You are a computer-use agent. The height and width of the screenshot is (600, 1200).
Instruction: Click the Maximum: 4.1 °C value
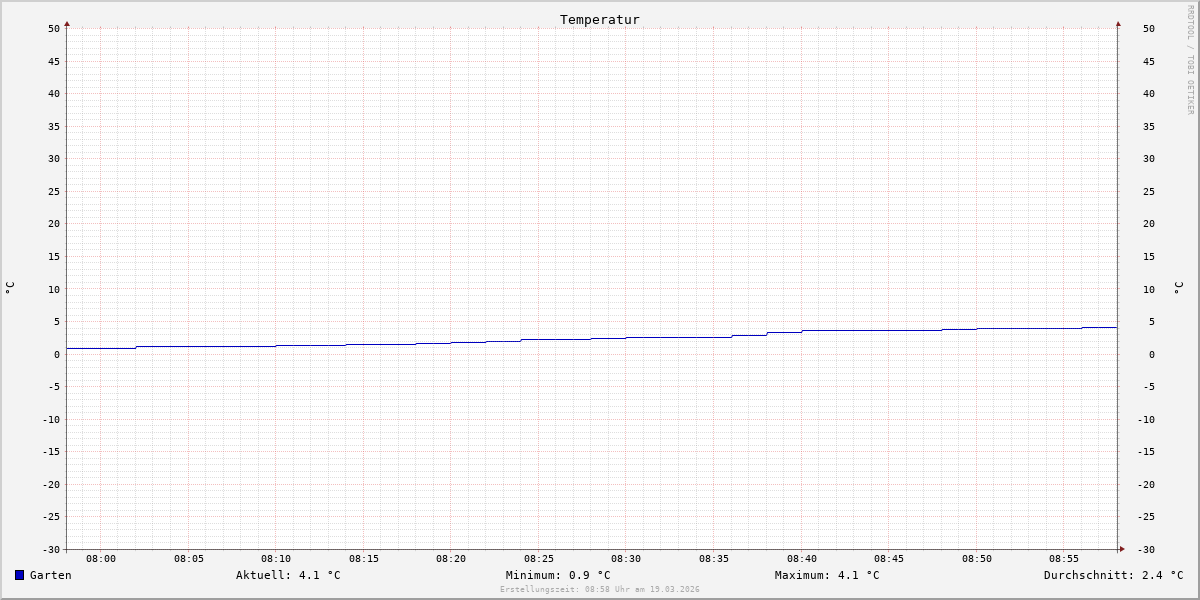click(x=827, y=575)
